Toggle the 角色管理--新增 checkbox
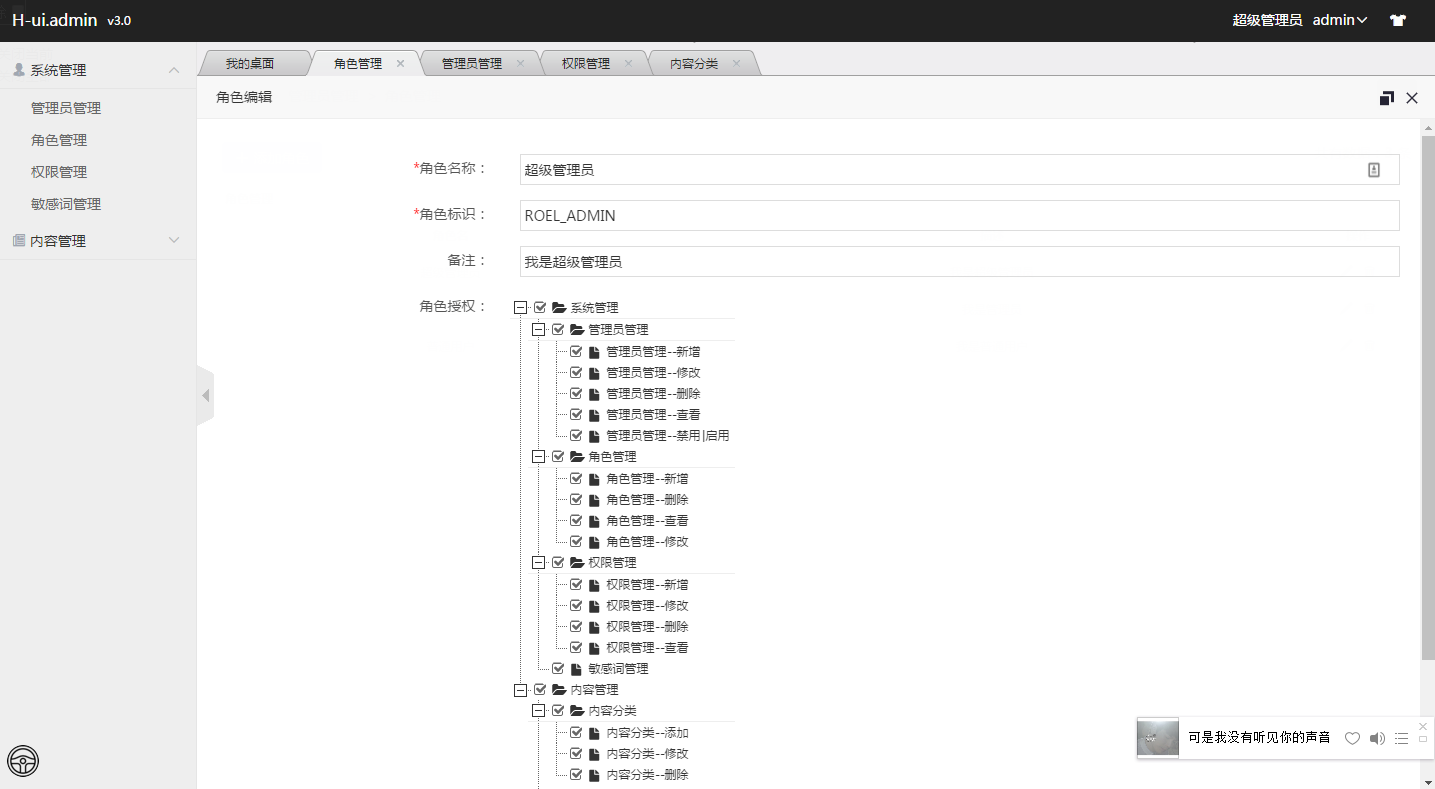Screen dimensions: 1435x789 pos(576,478)
